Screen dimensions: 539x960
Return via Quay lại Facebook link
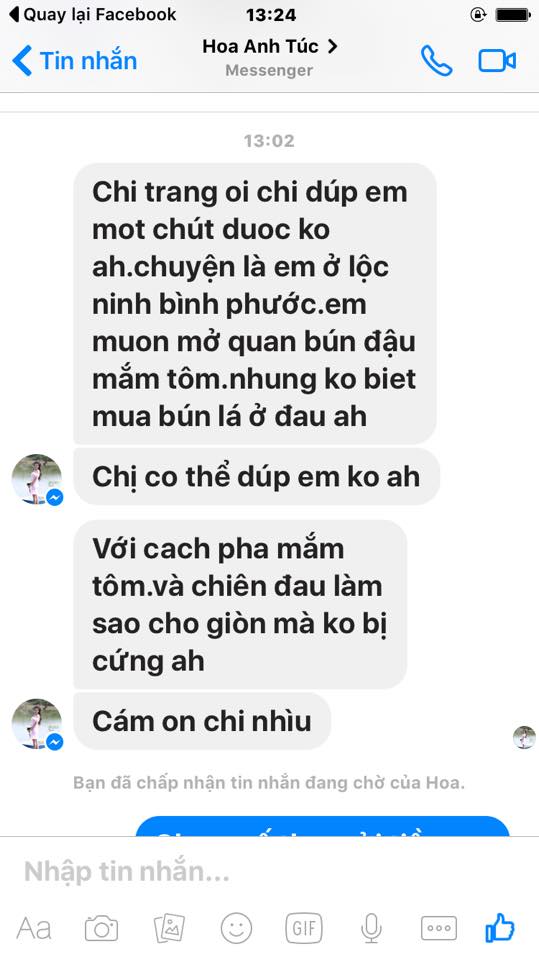[x=93, y=15]
